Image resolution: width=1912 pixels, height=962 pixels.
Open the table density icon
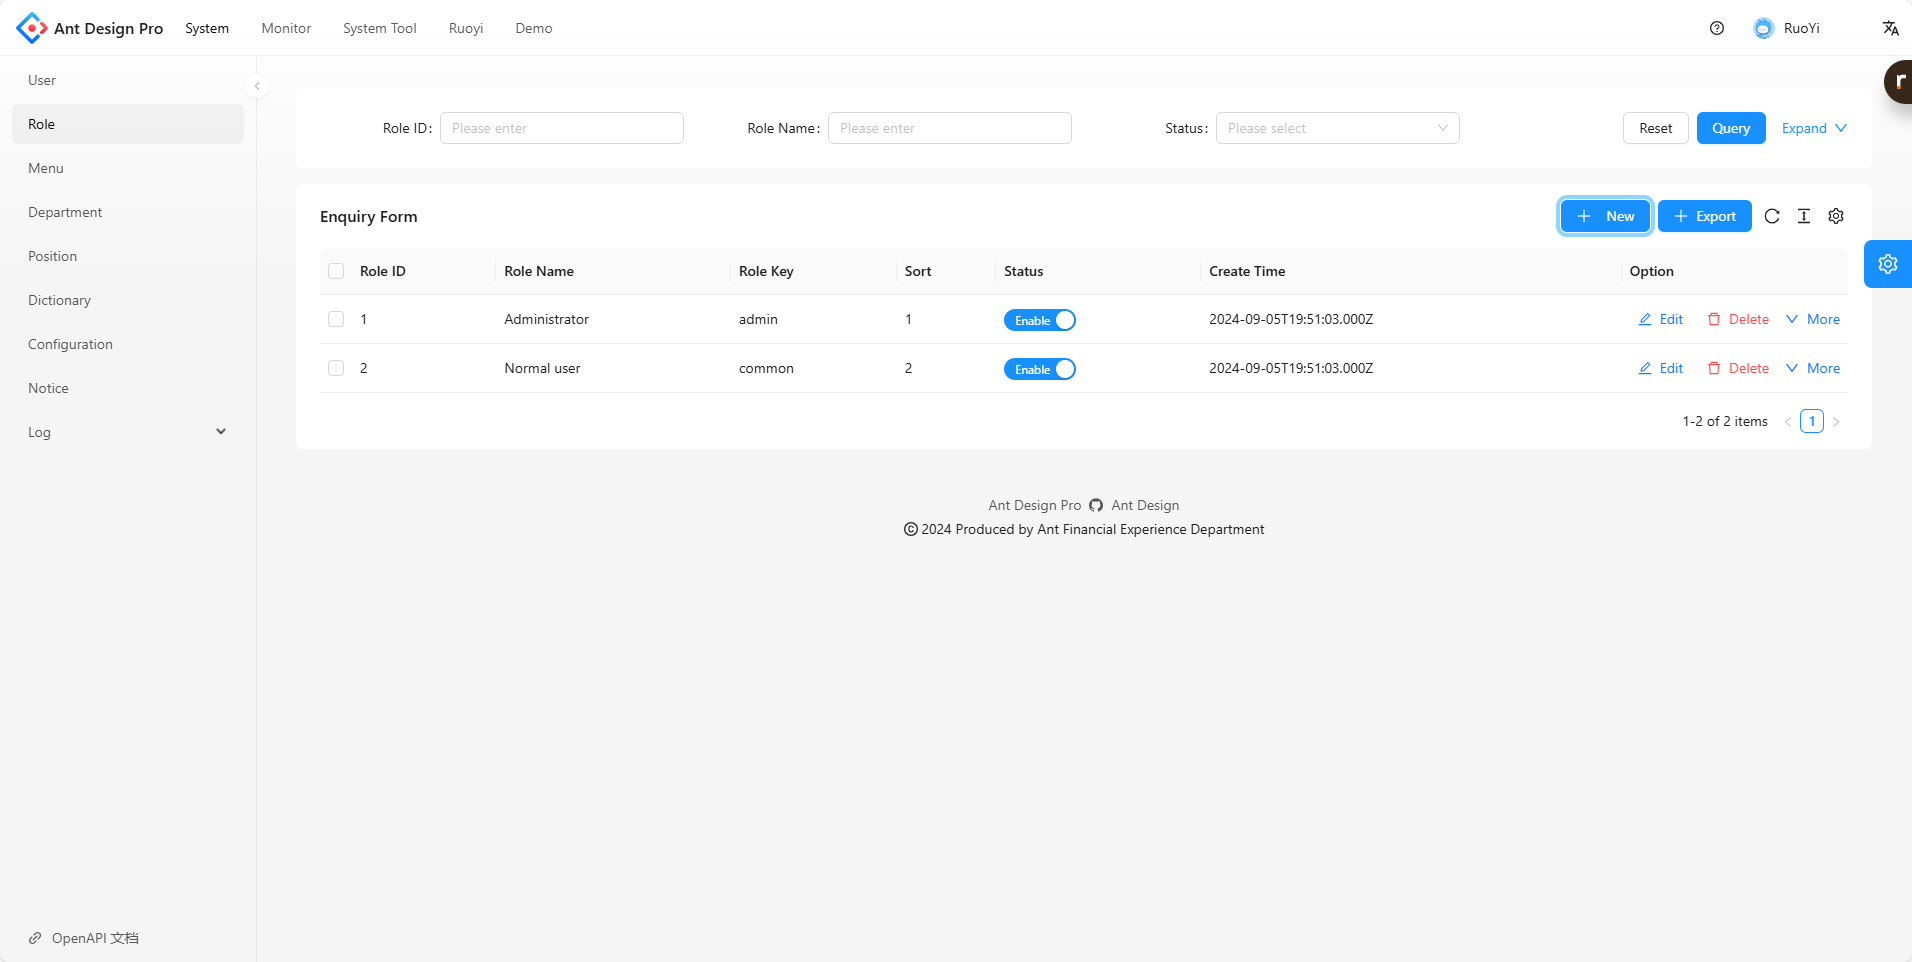(1804, 216)
